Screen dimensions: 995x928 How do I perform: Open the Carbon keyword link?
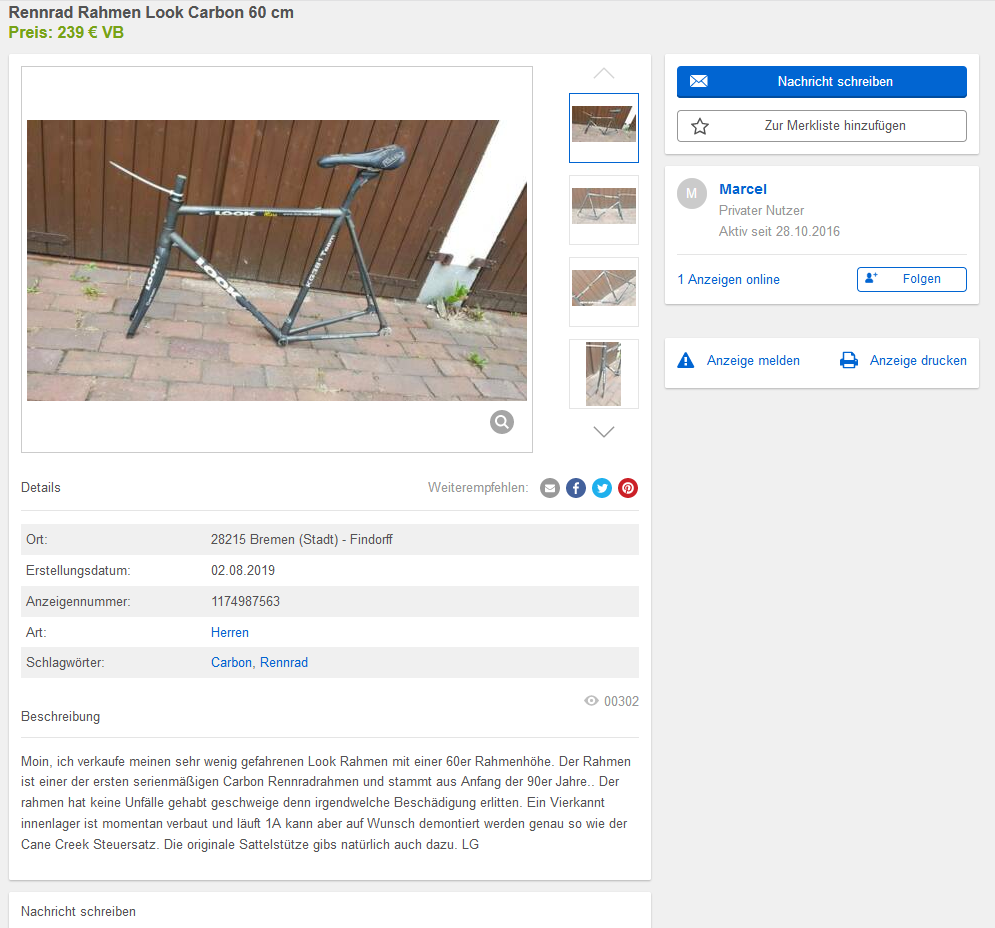tap(231, 662)
